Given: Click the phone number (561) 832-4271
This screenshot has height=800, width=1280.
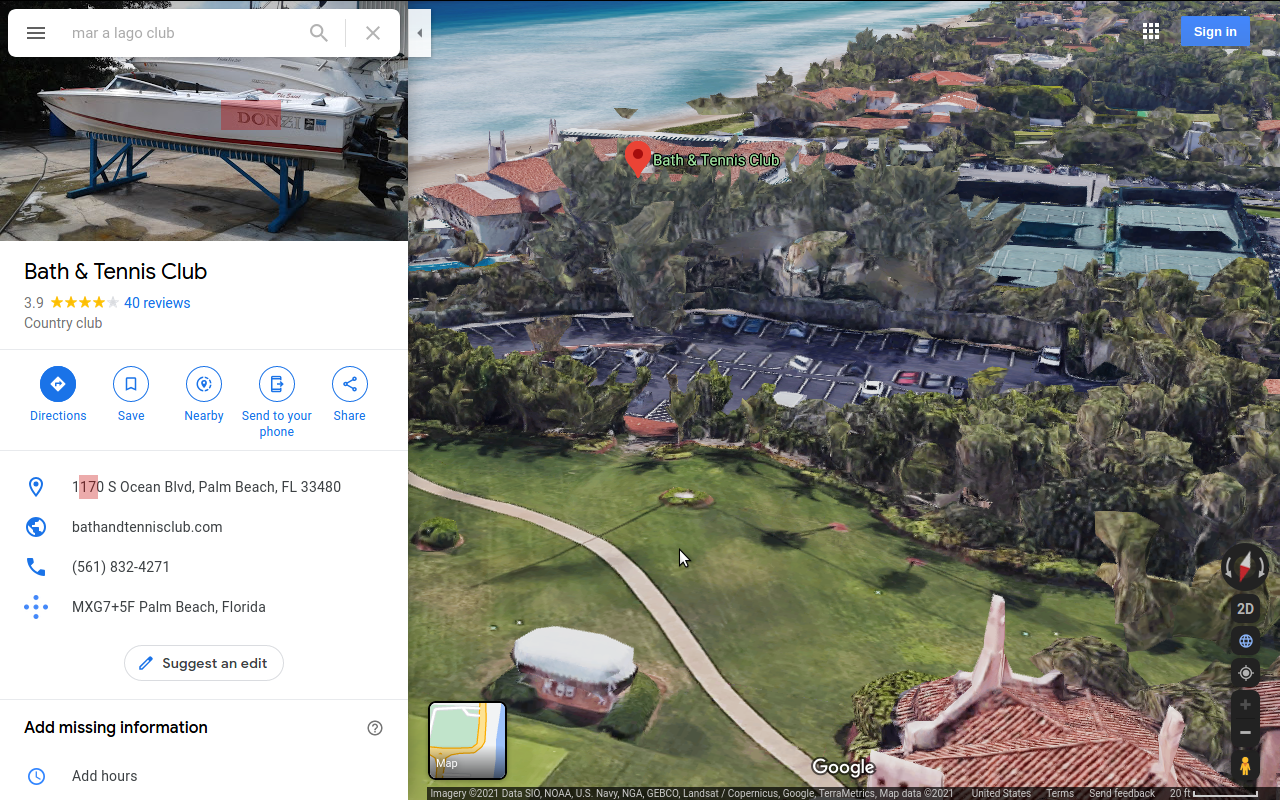Looking at the screenshot, I should (121, 567).
